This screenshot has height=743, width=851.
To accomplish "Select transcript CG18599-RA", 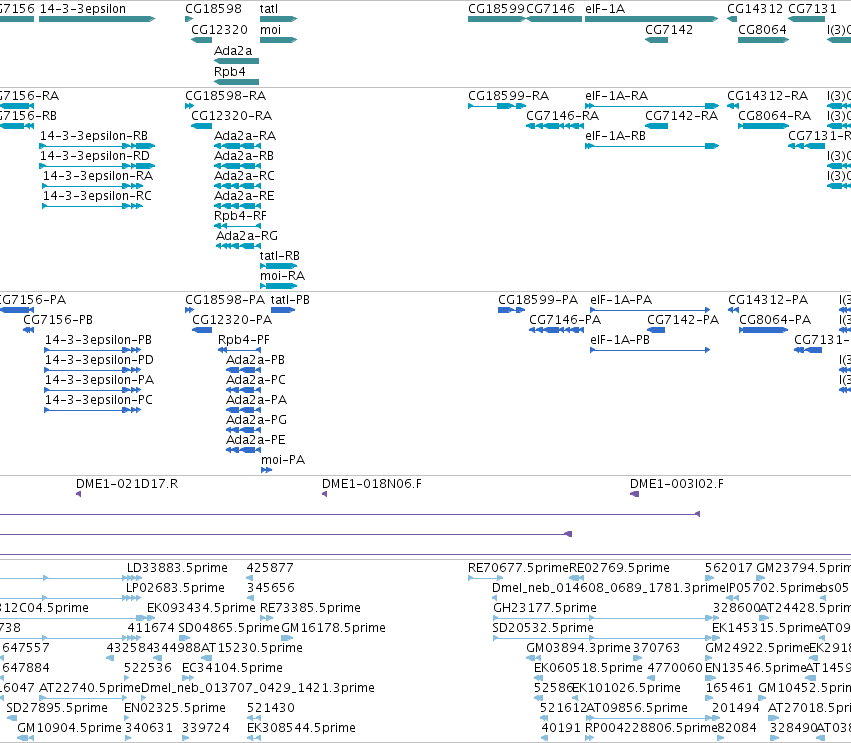I will pyautogui.click(x=509, y=96).
